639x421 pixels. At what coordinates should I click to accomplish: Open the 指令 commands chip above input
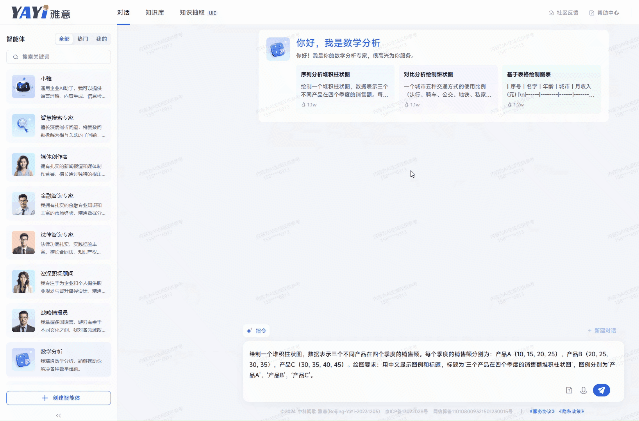[x=257, y=330]
